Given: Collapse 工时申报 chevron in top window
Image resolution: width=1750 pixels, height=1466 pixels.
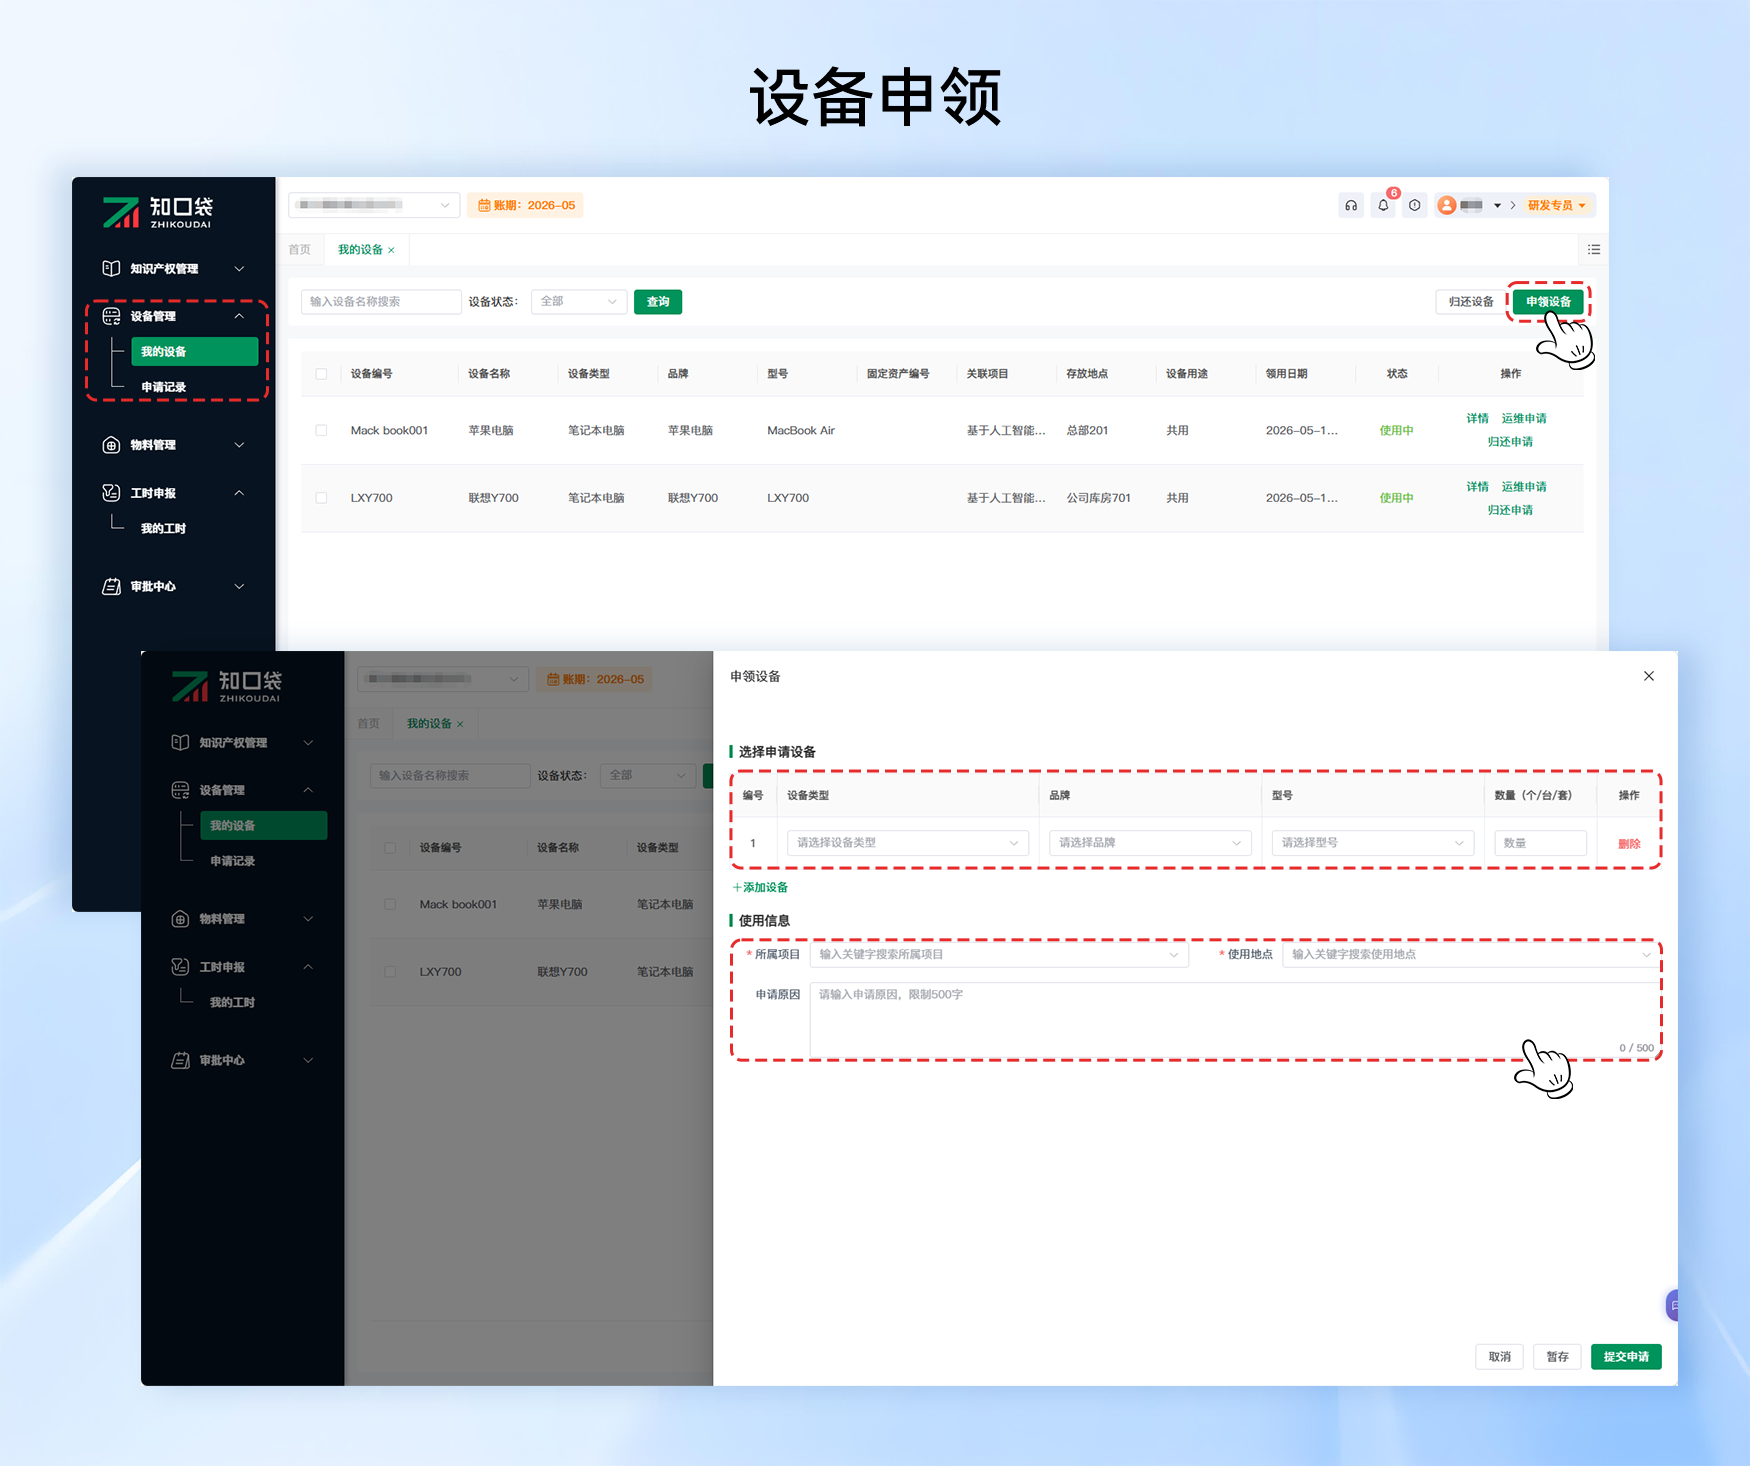Looking at the screenshot, I should point(239,493).
